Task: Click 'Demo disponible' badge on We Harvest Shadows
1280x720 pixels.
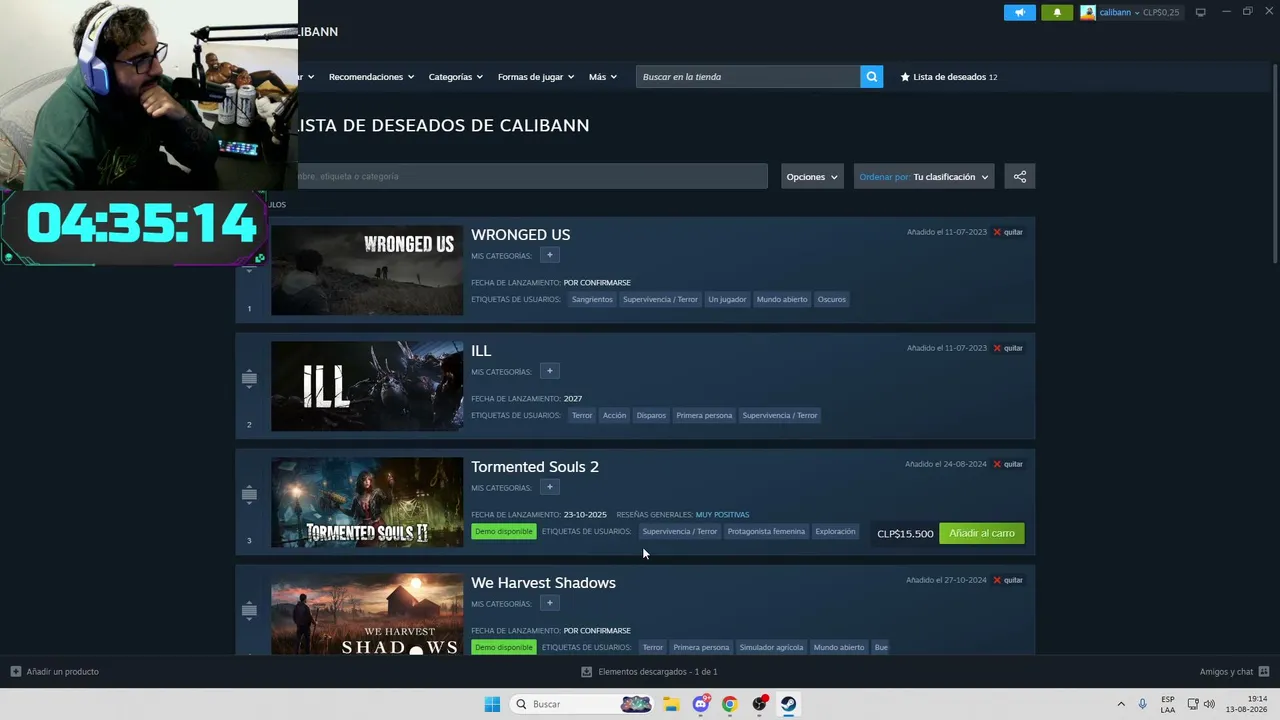Action: 504,647
